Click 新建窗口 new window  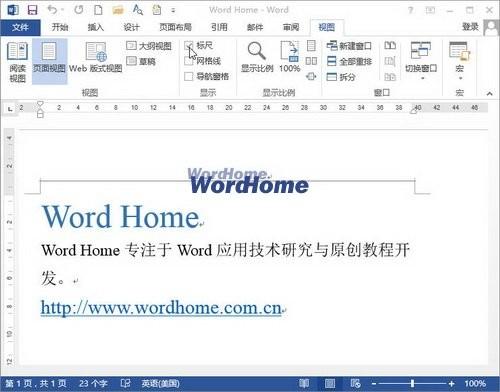click(x=349, y=46)
